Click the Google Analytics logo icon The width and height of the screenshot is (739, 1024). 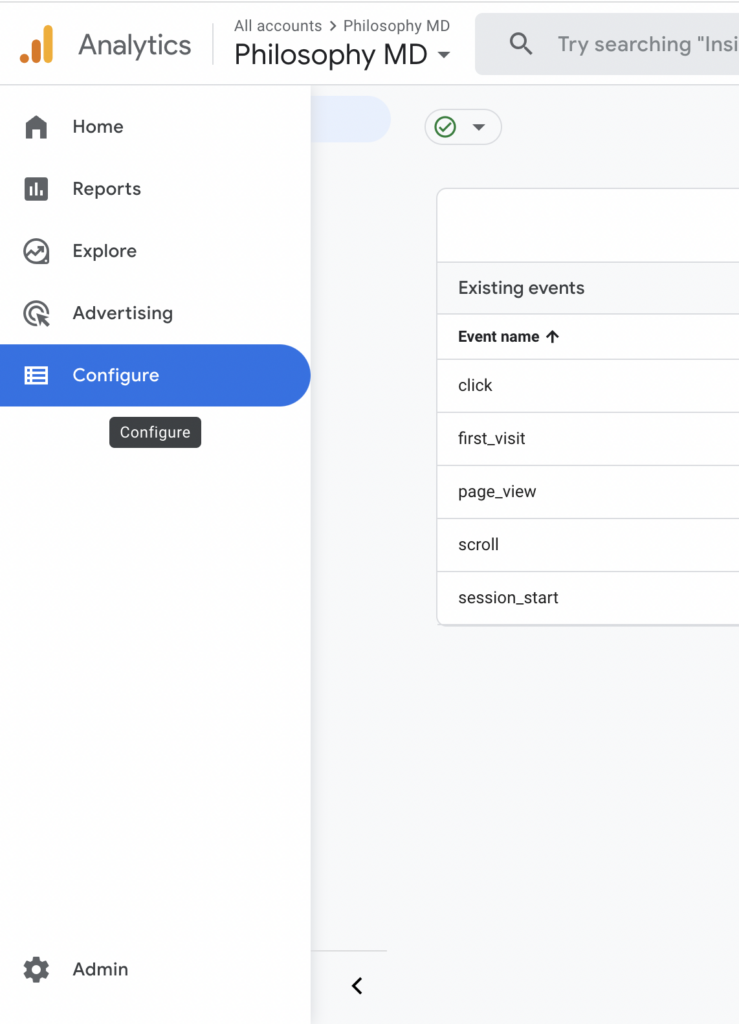pyautogui.click(x=37, y=44)
